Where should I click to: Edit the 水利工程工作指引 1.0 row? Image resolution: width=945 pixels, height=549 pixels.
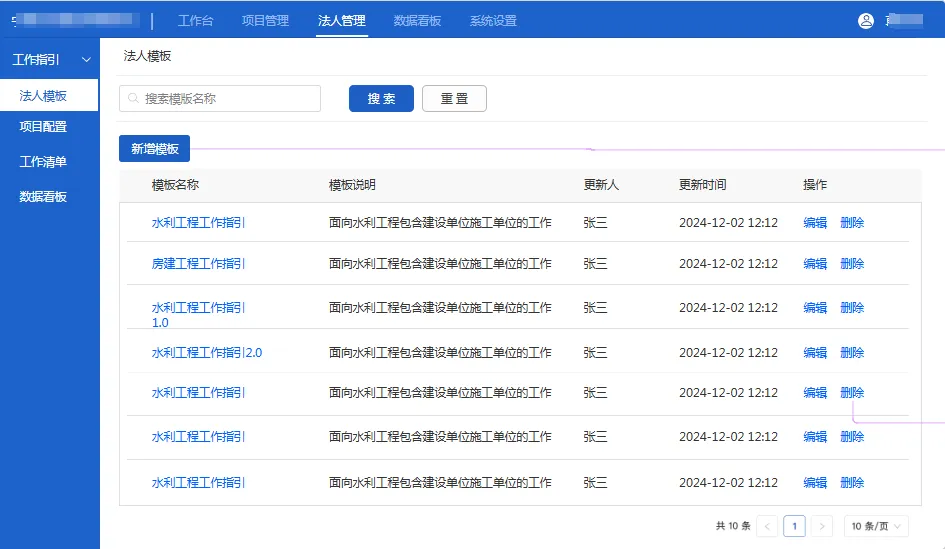tap(815, 307)
